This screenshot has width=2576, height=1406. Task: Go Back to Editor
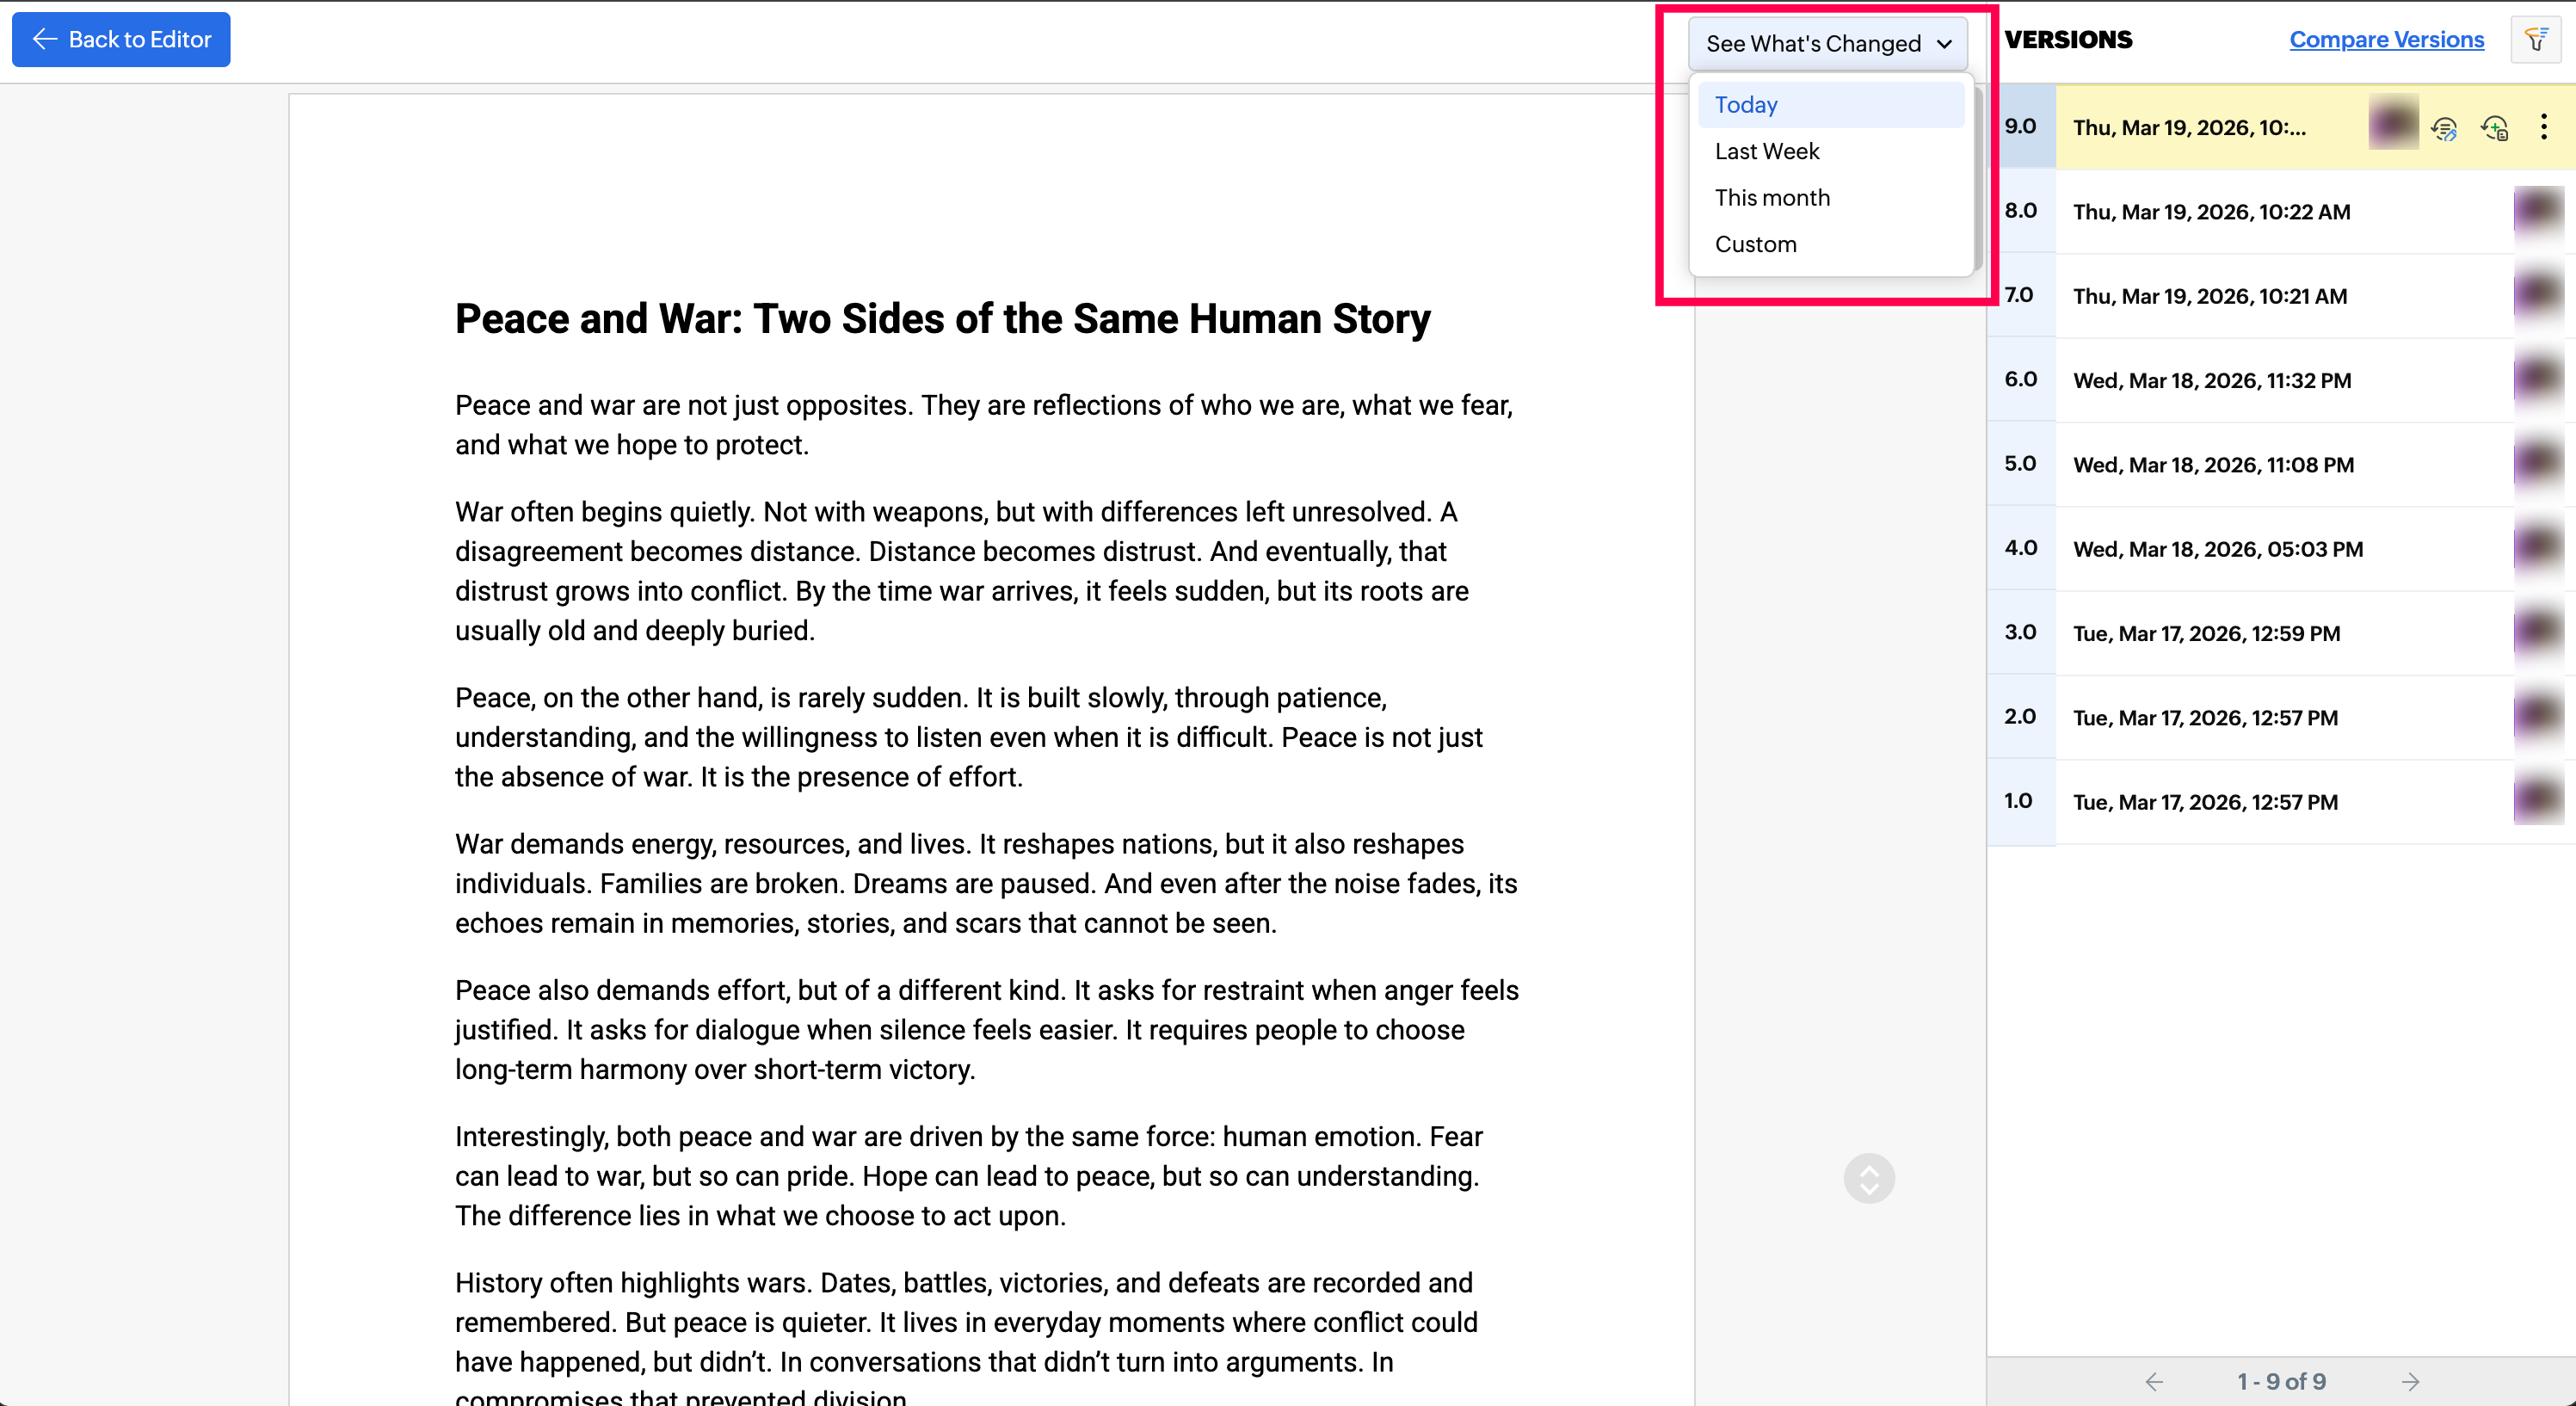point(121,40)
